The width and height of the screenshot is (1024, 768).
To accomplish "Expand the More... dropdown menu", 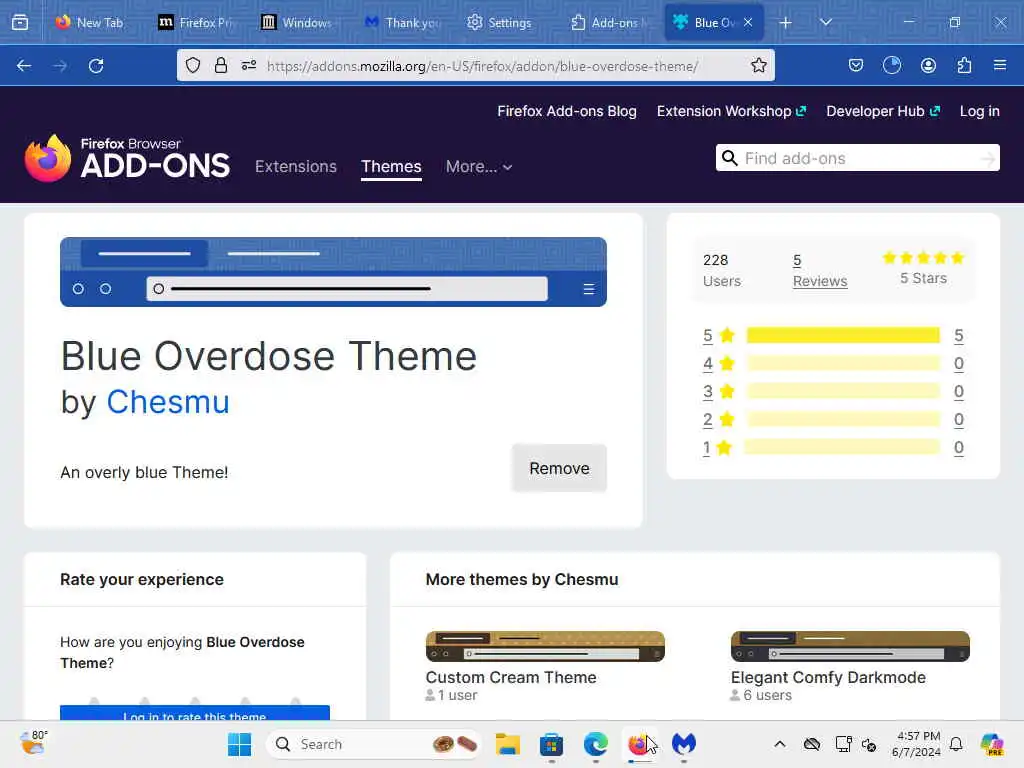I will (x=479, y=167).
